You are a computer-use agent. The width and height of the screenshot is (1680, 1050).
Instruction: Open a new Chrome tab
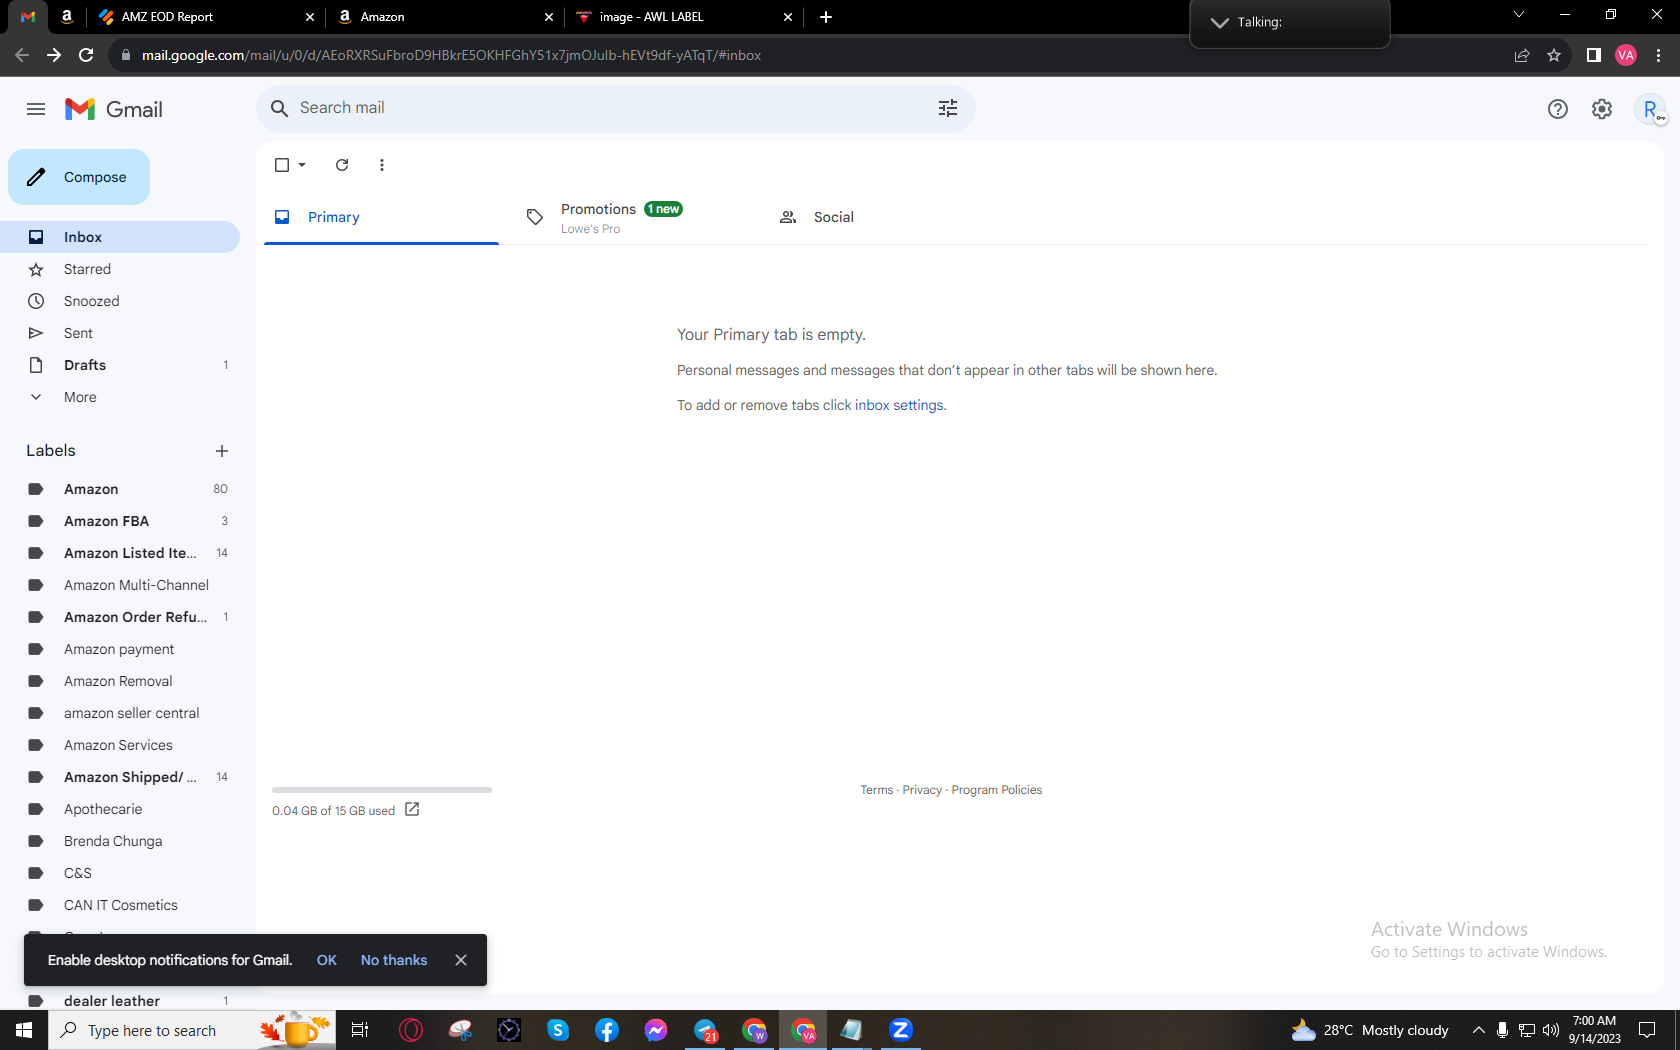coord(826,17)
